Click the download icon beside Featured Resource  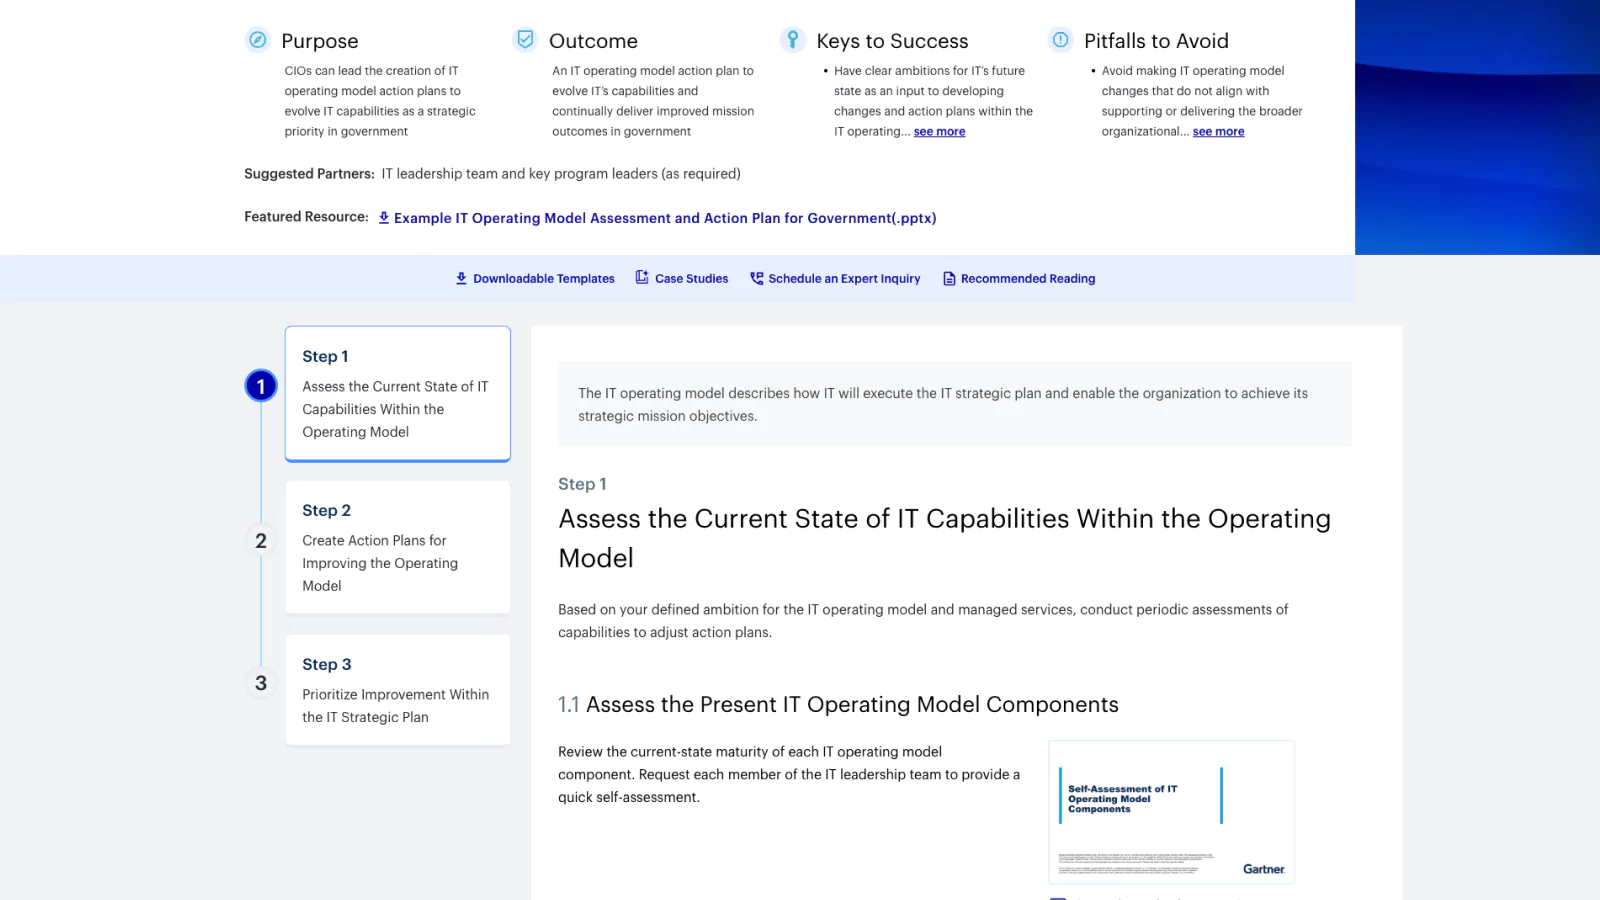click(x=383, y=217)
